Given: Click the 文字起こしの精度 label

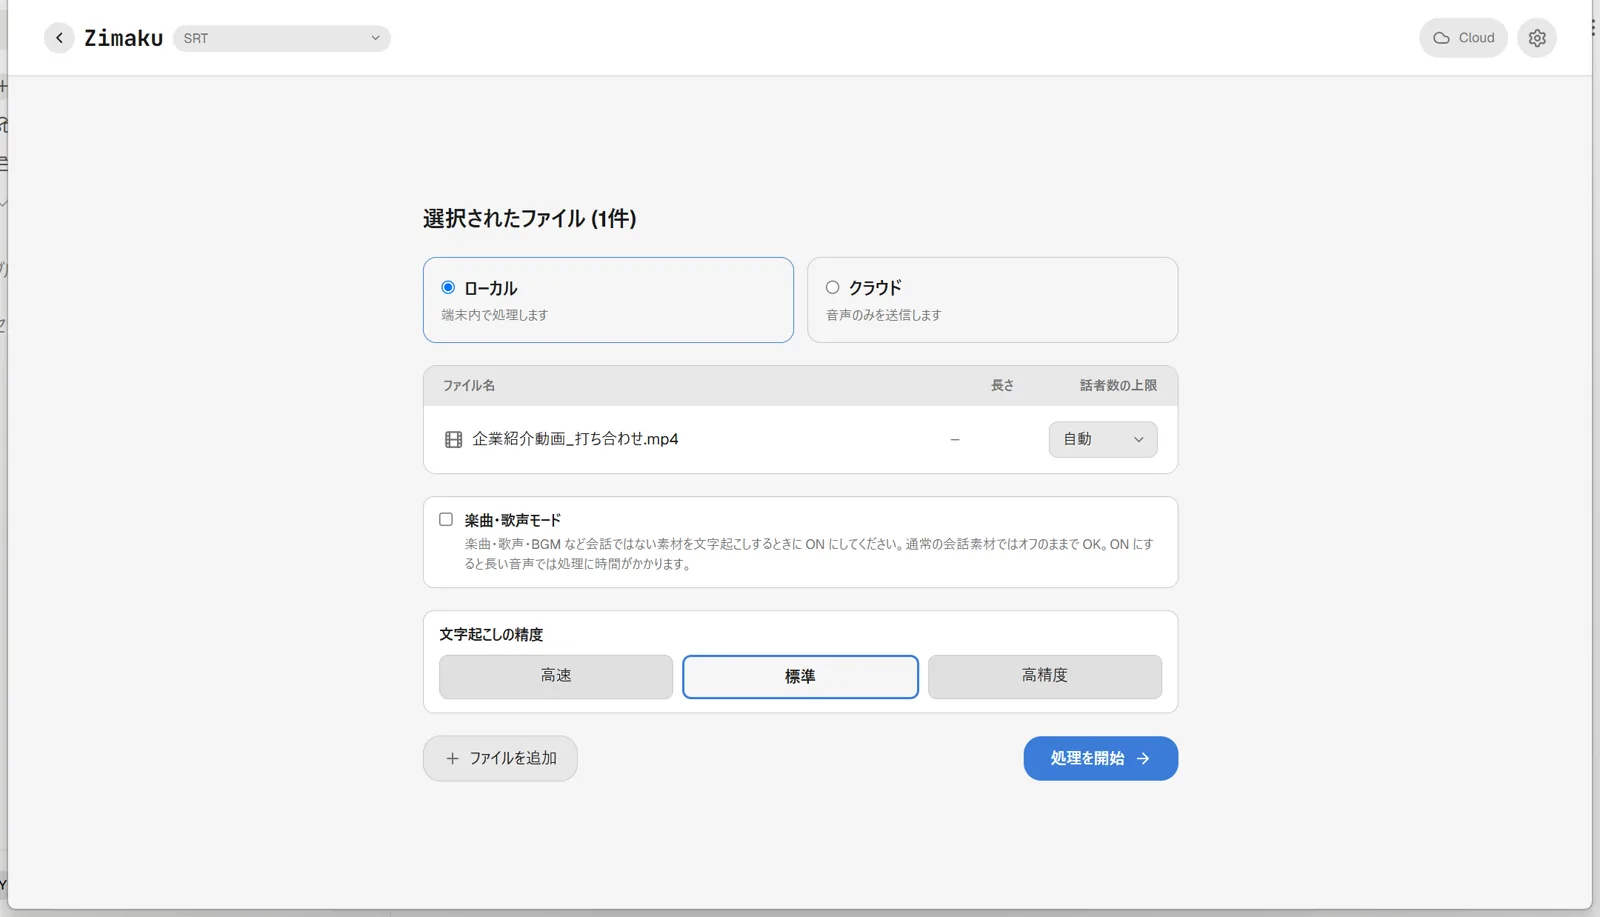Looking at the screenshot, I should pyautogui.click(x=491, y=635).
